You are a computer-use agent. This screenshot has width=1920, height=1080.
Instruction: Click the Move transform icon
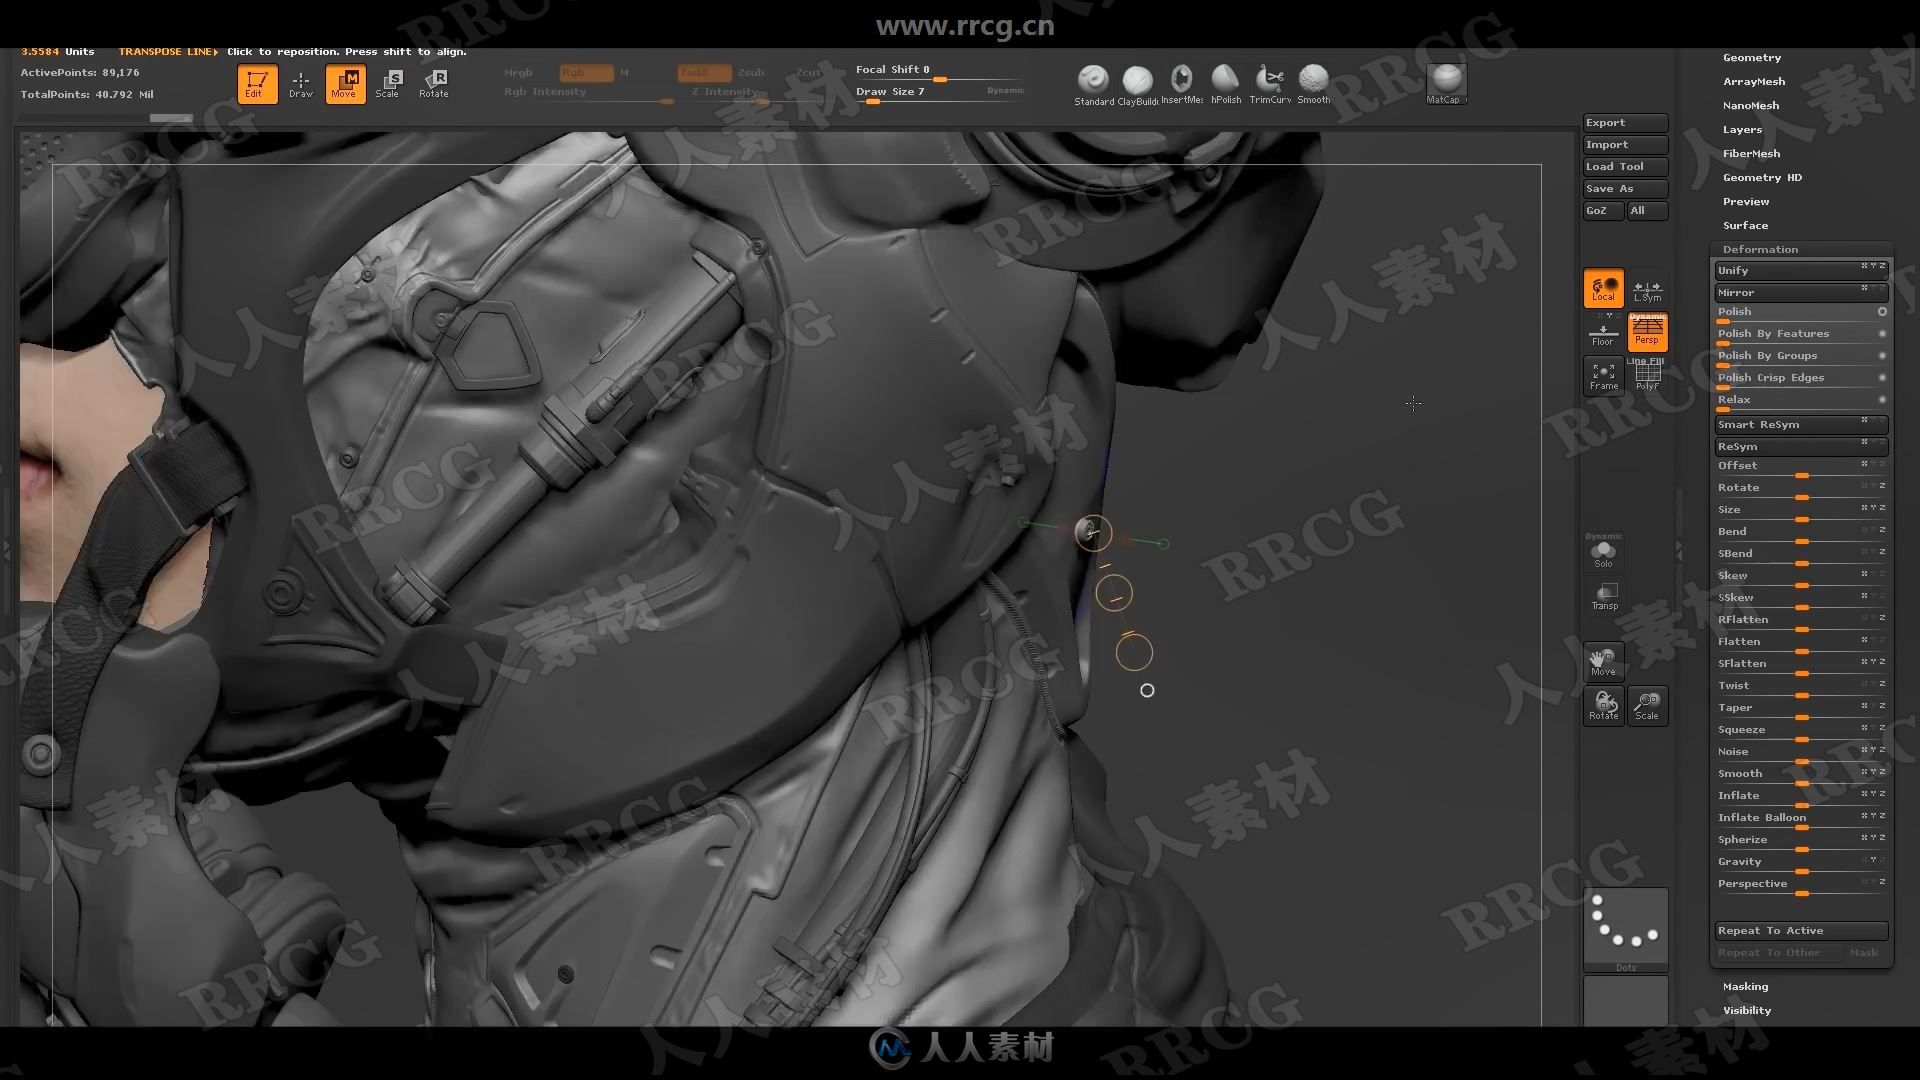point(345,83)
